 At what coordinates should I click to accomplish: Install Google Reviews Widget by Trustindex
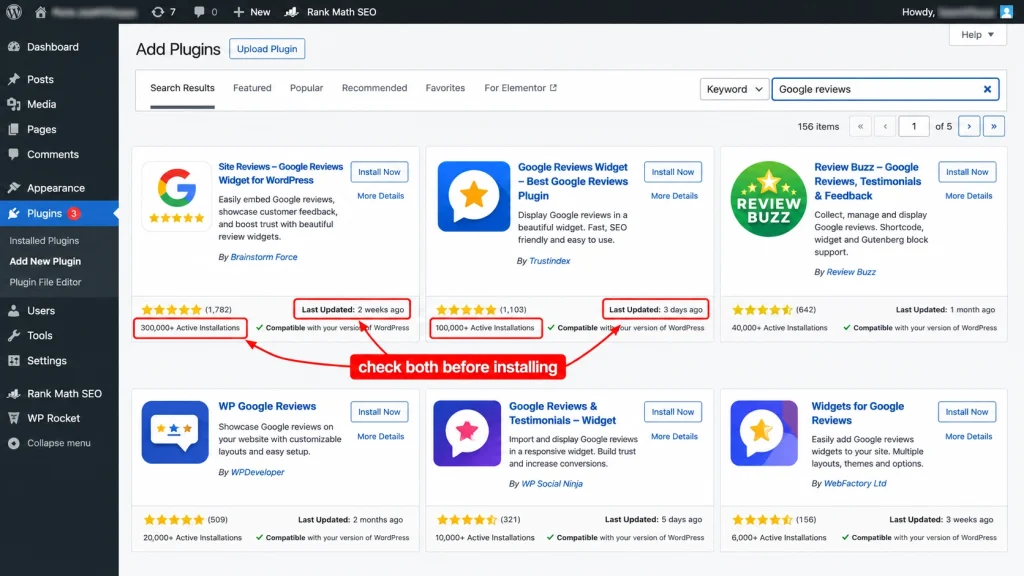[x=673, y=172]
